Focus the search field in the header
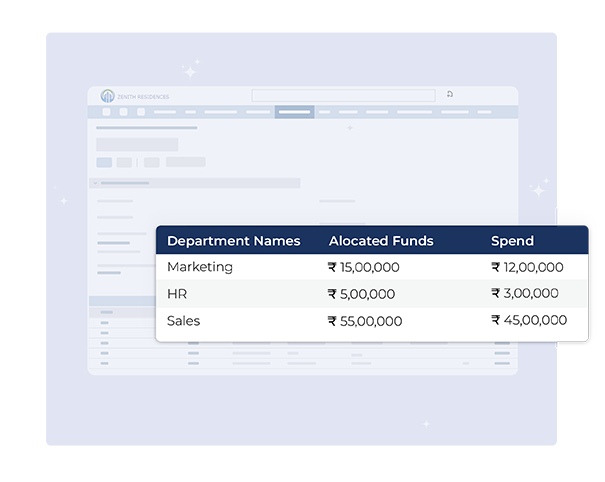The height and width of the screenshot is (482, 605). [x=344, y=95]
